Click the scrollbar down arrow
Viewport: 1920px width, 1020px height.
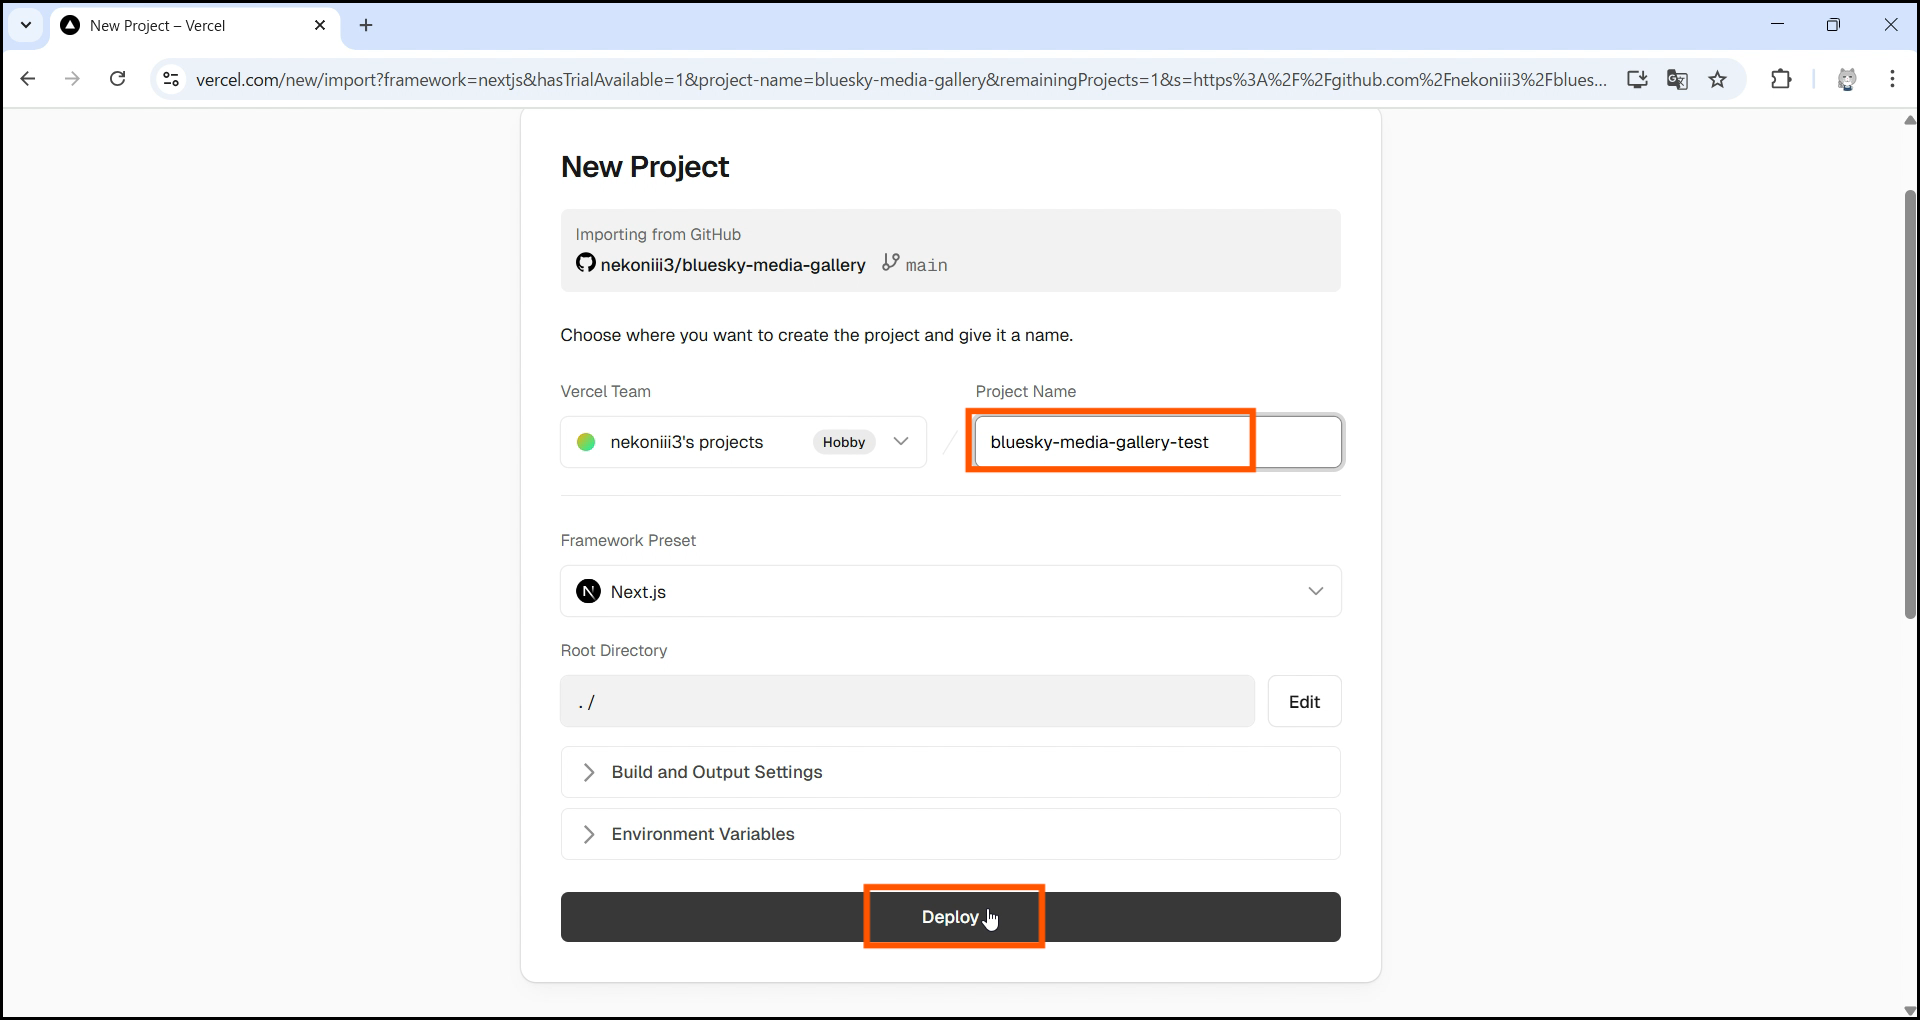pyautogui.click(x=1910, y=1010)
